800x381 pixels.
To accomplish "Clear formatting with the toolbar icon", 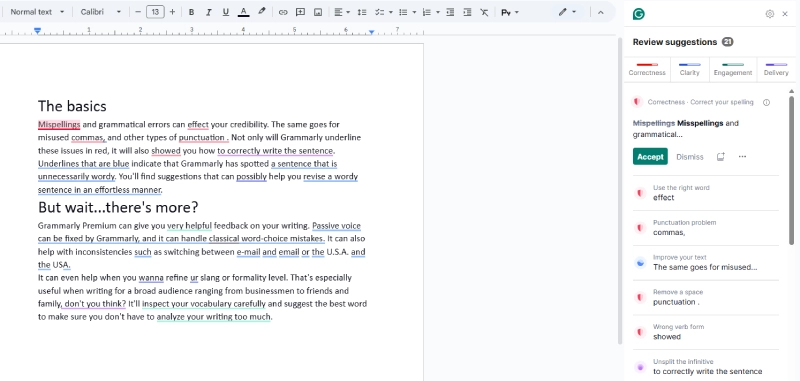I will 484,12.
